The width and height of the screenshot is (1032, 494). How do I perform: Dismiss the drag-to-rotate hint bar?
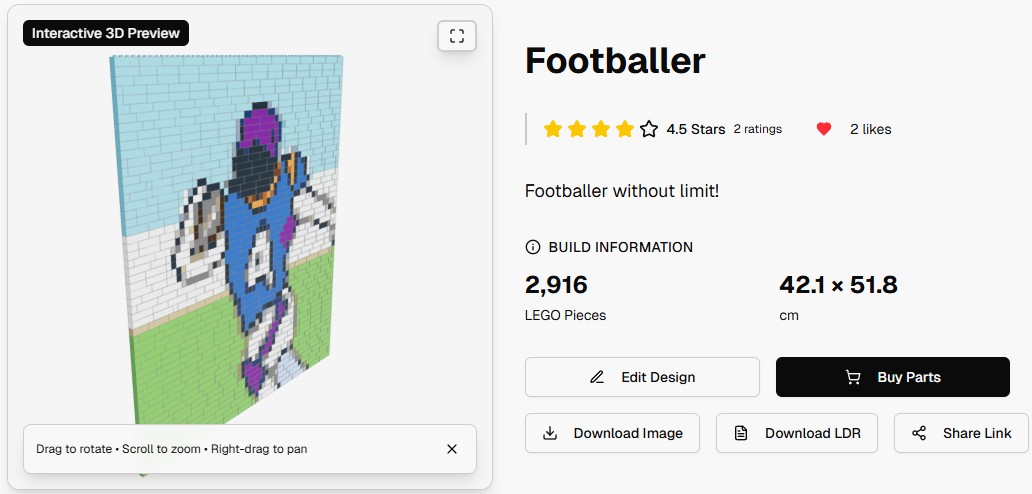(452, 449)
